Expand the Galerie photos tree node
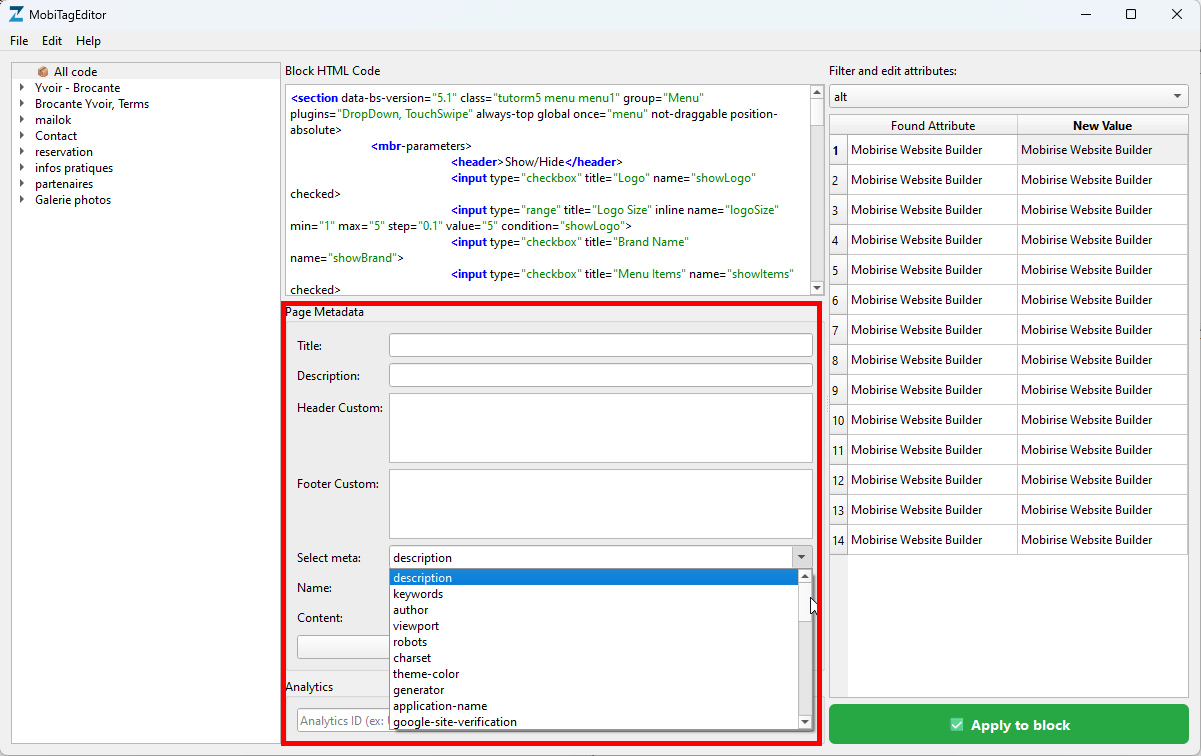The height and width of the screenshot is (756, 1201). pyautogui.click(x=22, y=200)
